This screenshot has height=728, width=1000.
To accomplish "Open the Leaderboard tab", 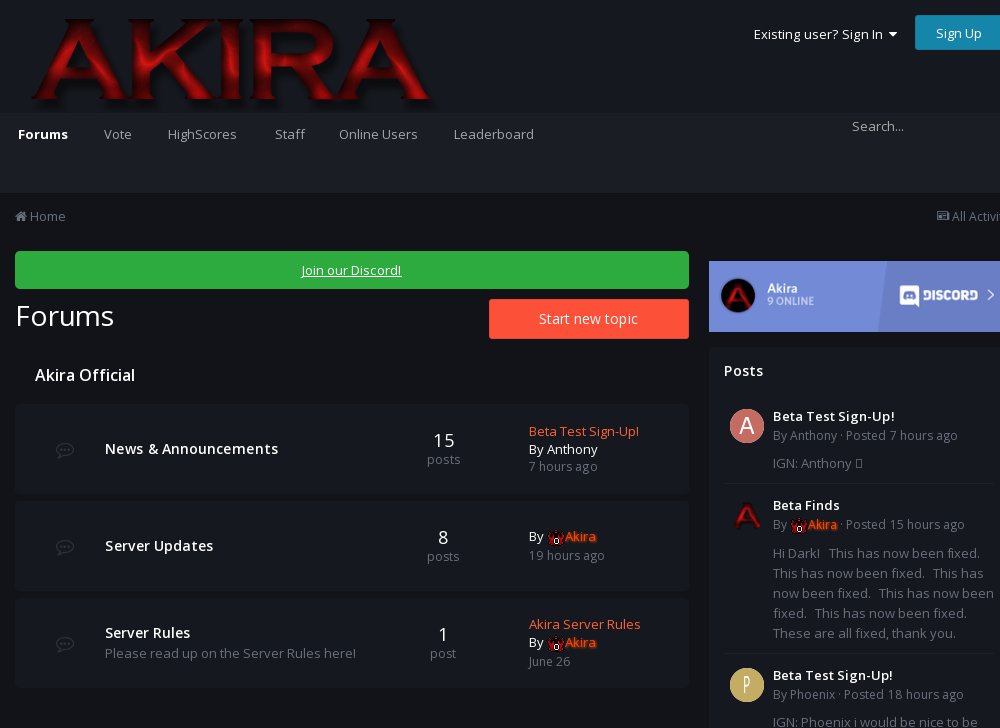I will click(494, 134).
